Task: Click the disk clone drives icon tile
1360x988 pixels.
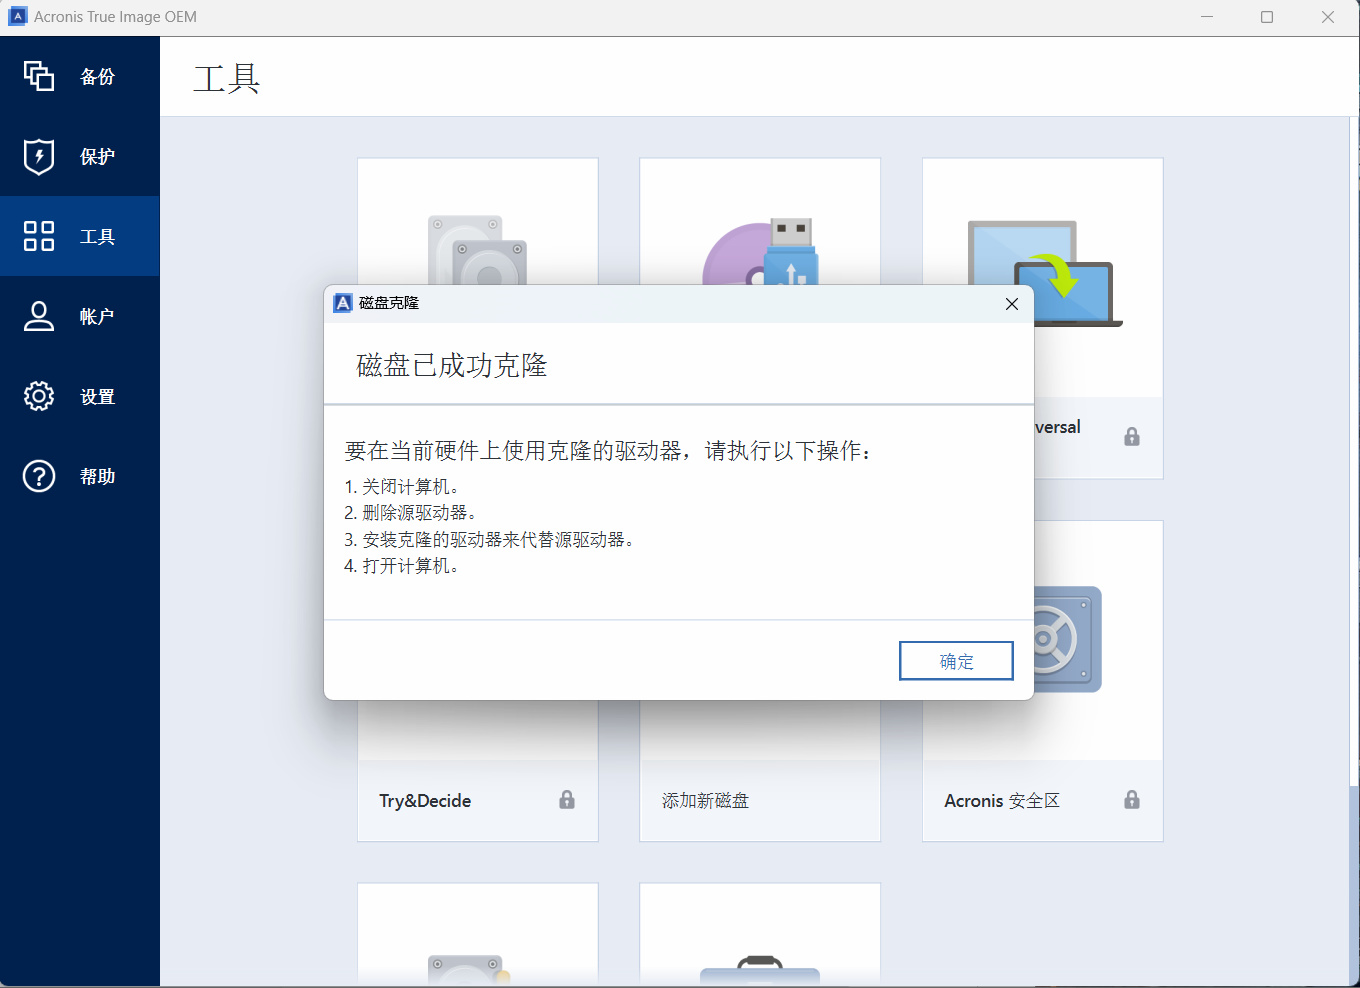Action: [478, 250]
